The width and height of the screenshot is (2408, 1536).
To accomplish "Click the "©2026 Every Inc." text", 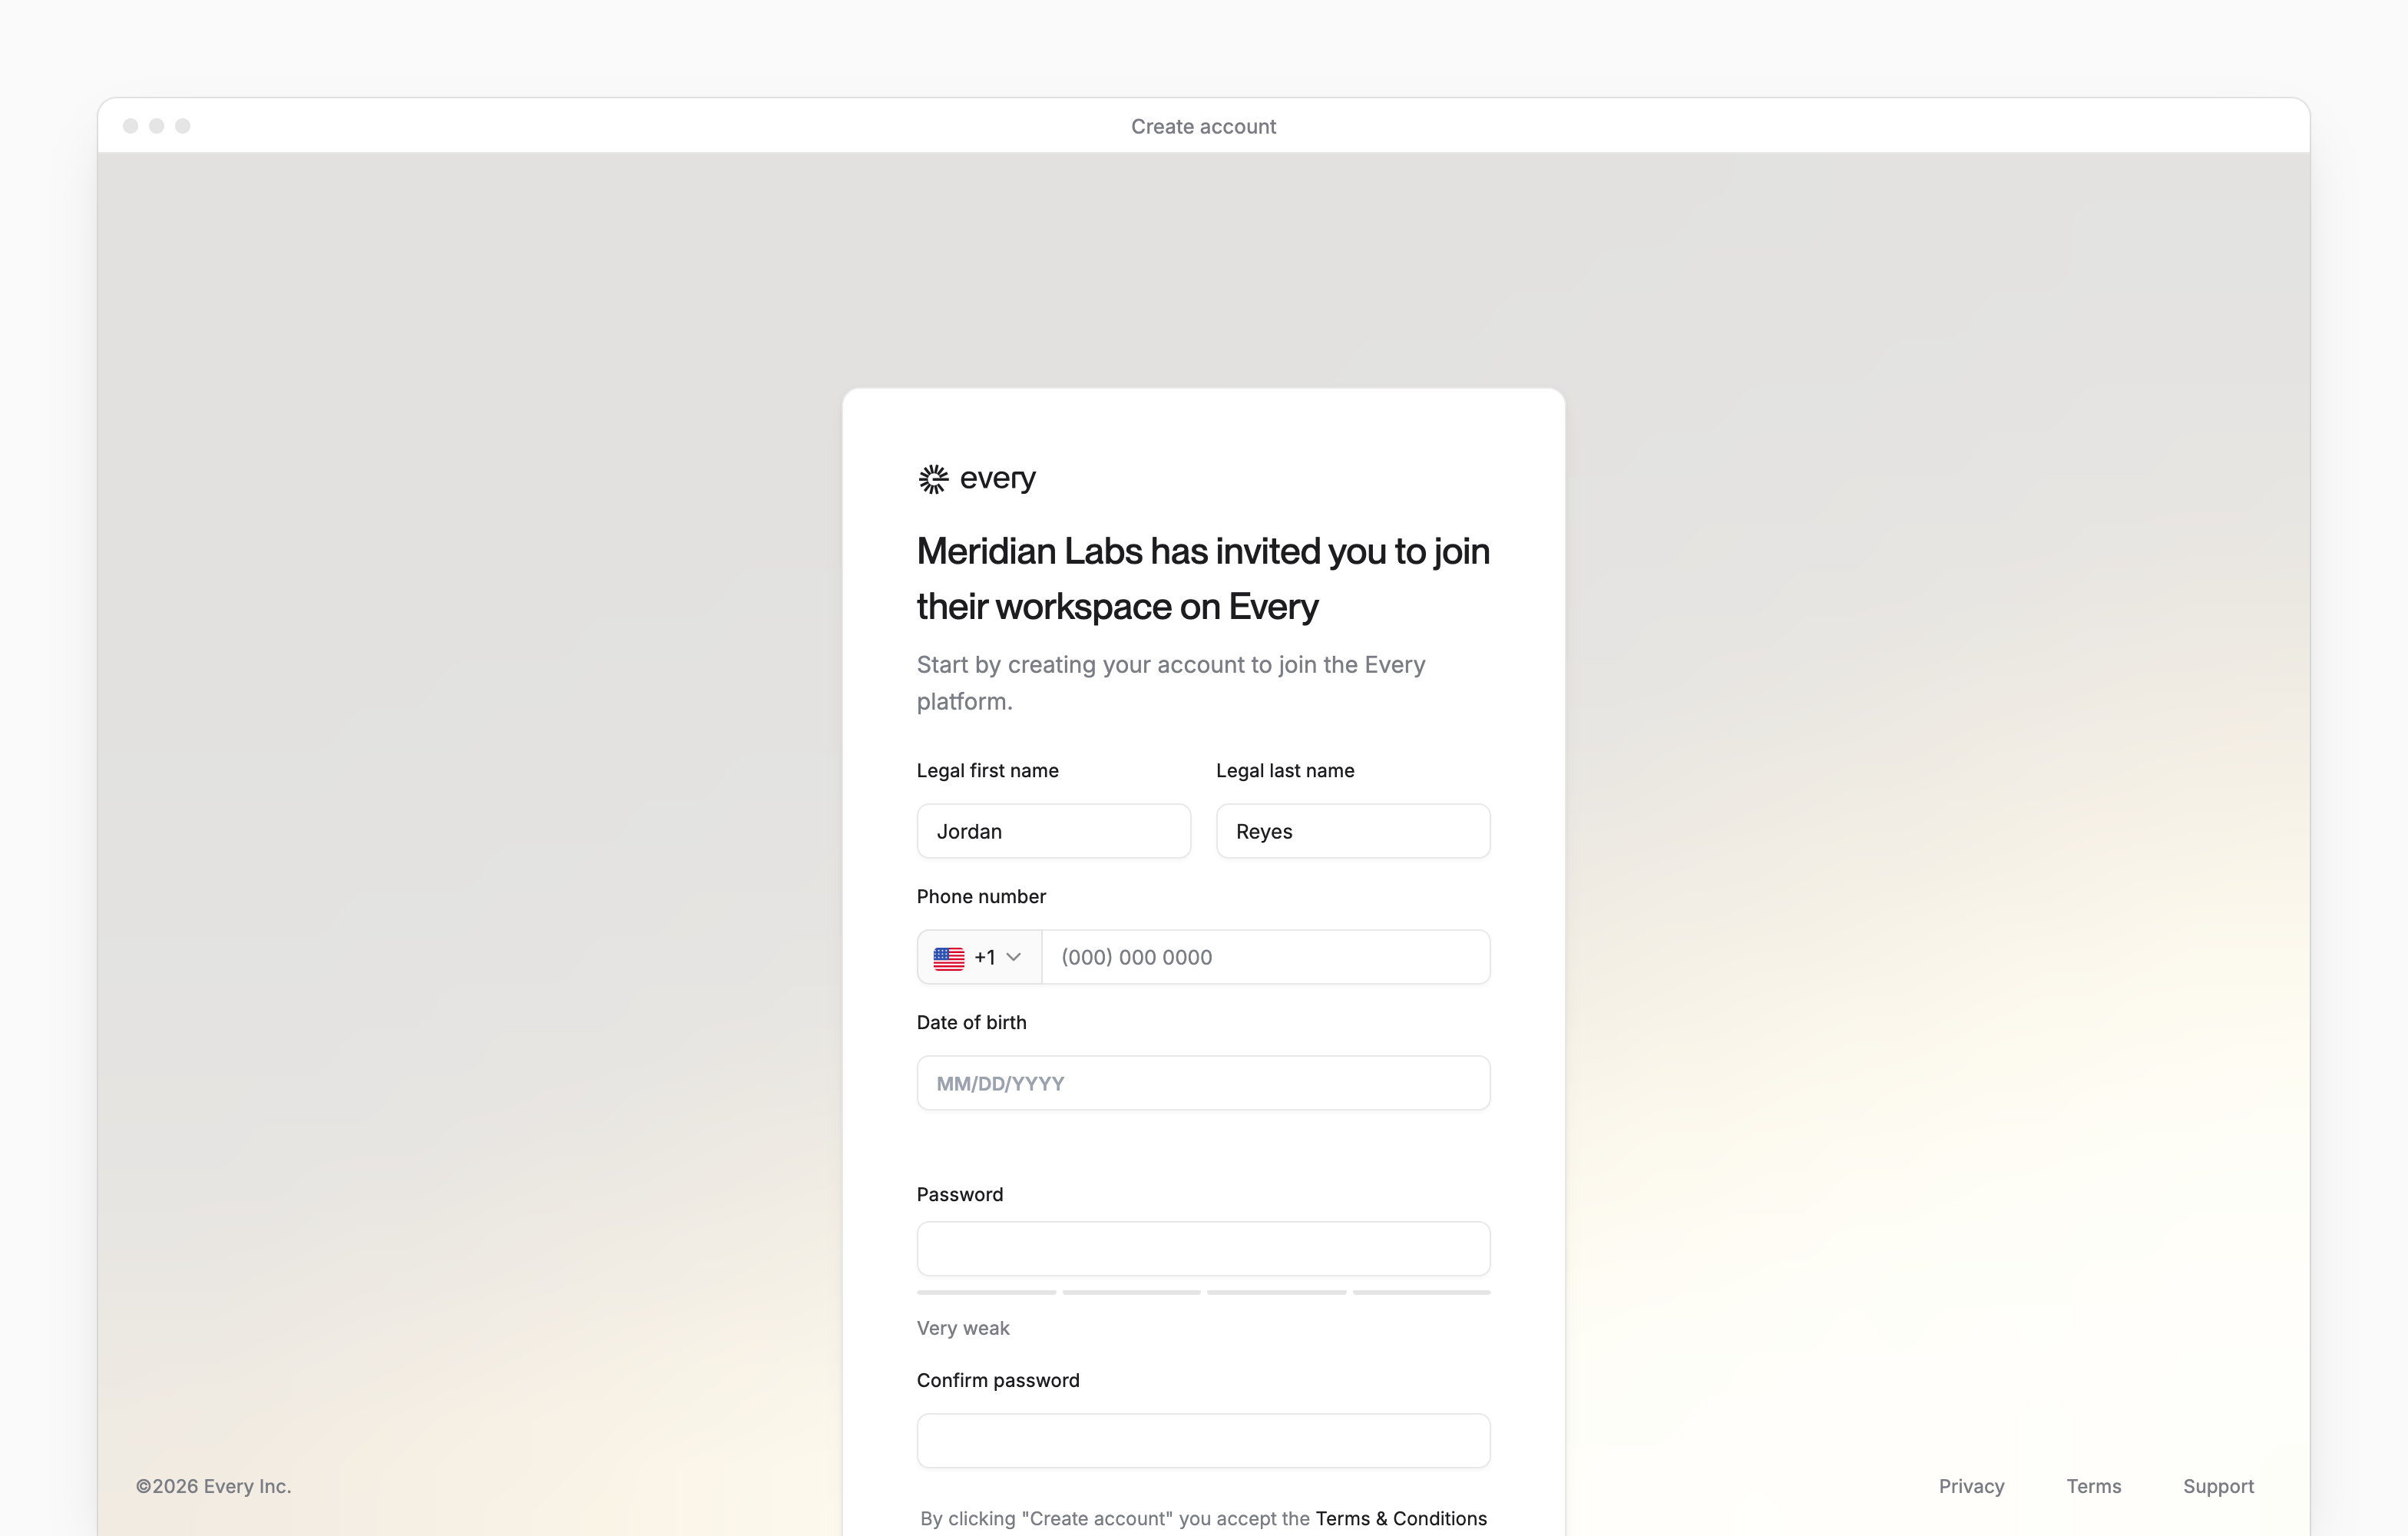I will (x=213, y=1486).
